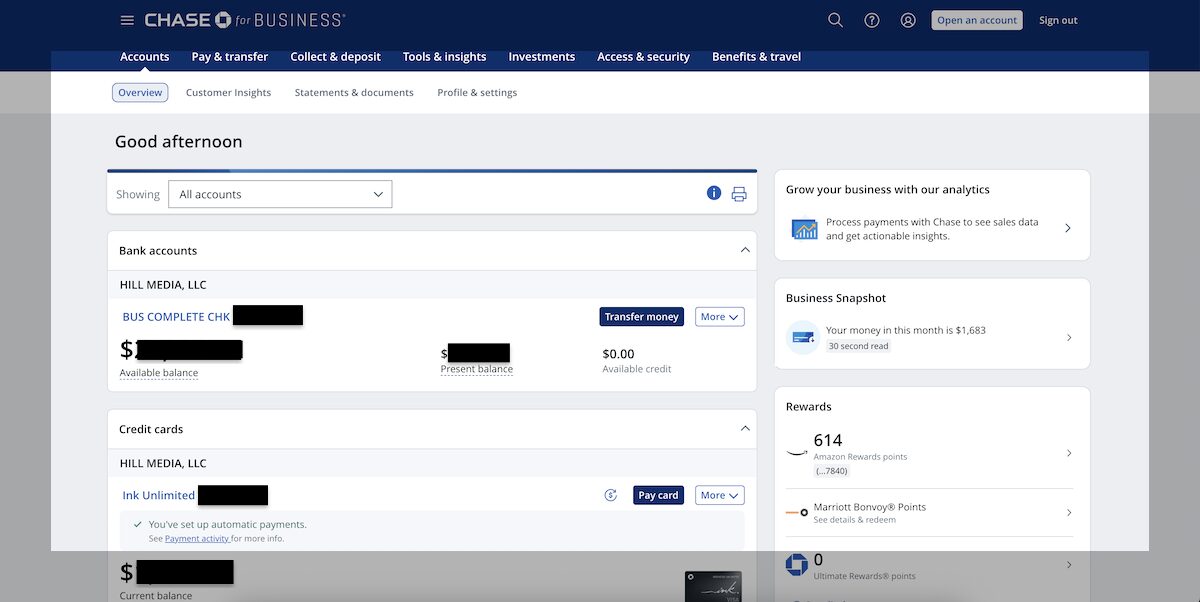Open the hamburger navigation menu
This screenshot has width=1200, height=602.
pos(127,20)
